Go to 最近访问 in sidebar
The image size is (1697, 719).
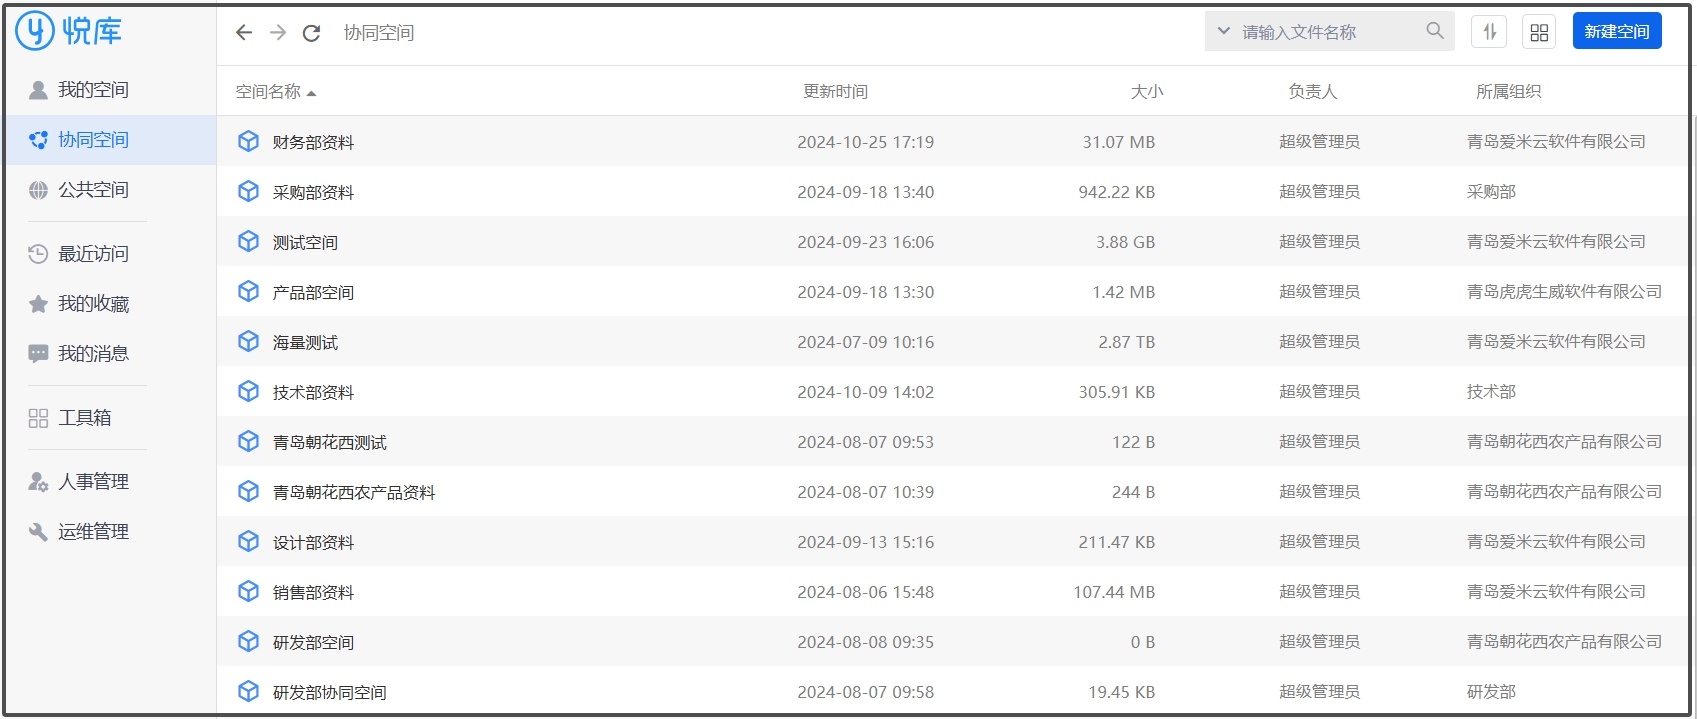pyautogui.click(x=93, y=254)
